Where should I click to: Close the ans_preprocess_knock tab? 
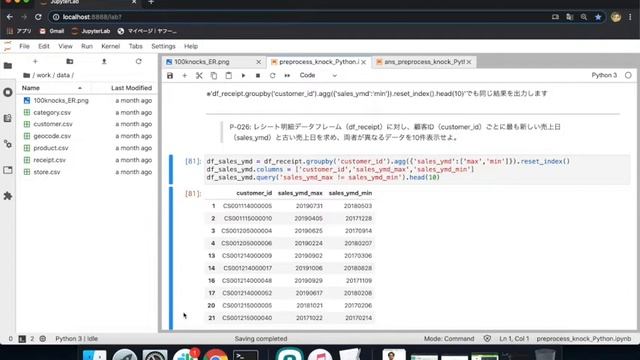click(x=469, y=62)
